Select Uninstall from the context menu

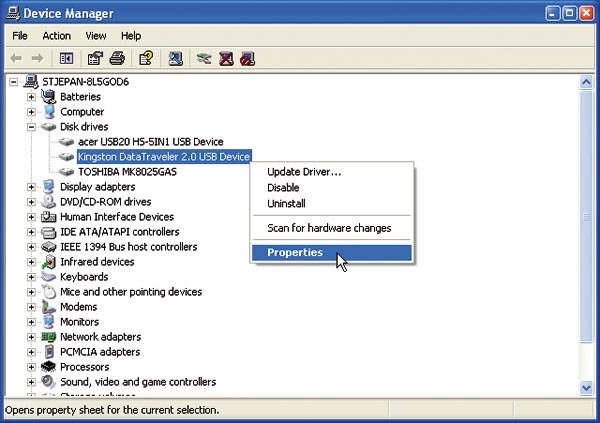tap(285, 203)
